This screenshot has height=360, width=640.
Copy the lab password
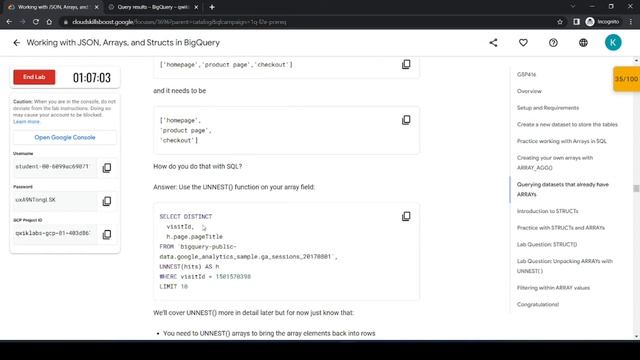coord(107,201)
